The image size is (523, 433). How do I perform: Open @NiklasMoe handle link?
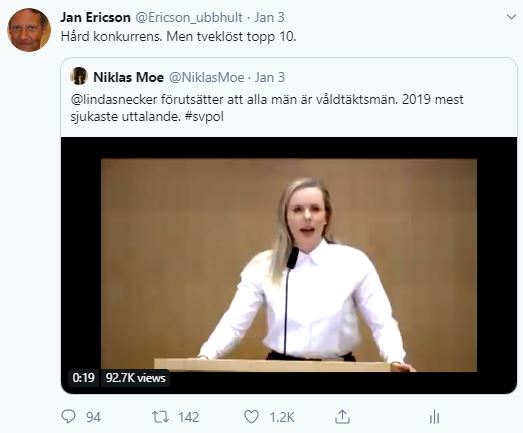tap(207, 77)
